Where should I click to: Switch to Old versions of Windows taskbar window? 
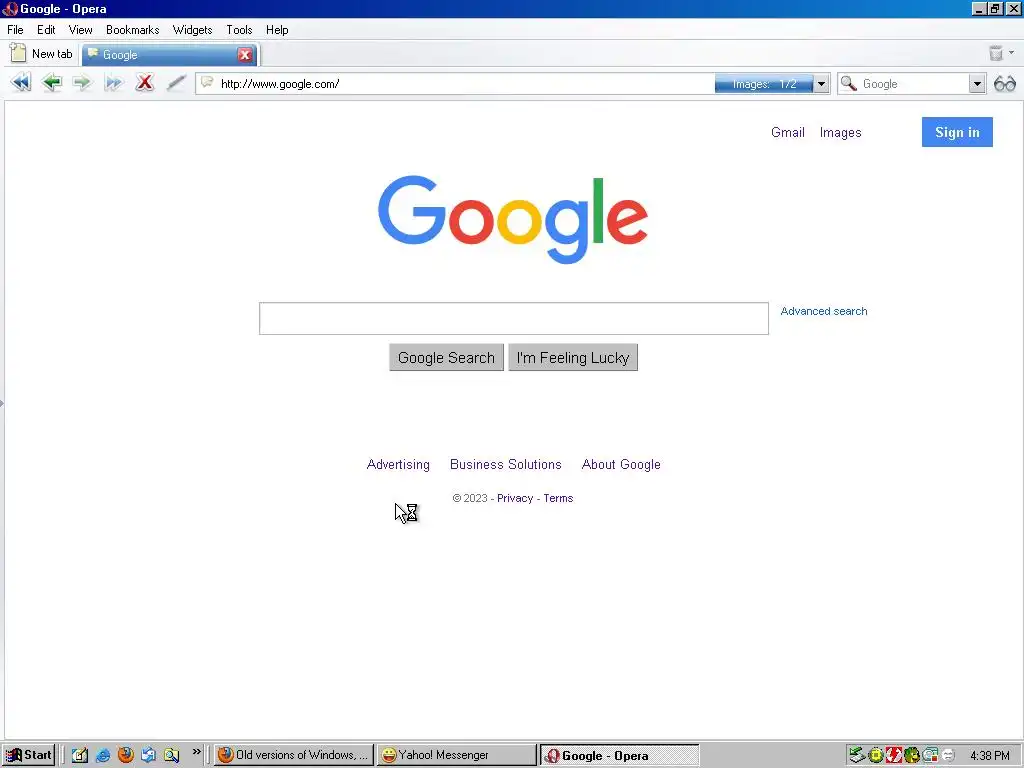(x=294, y=755)
